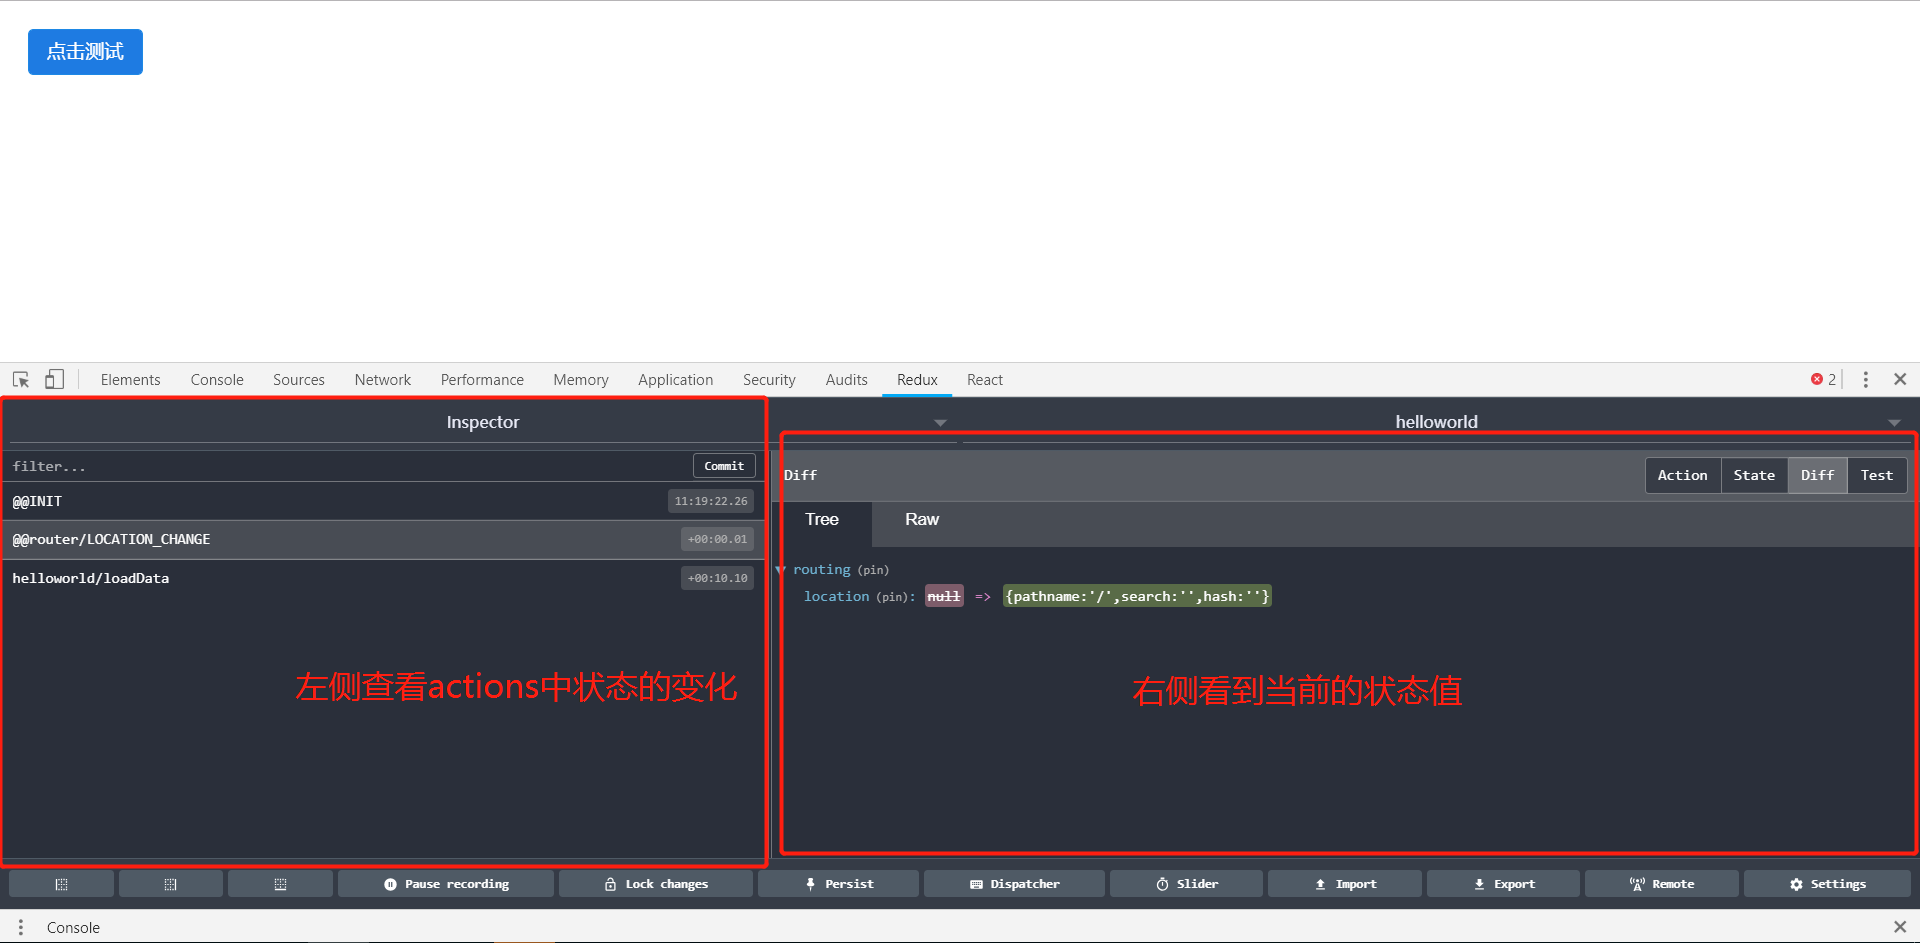Click the +00:00.01 time badge
1920x943 pixels.
(x=717, y=540)
